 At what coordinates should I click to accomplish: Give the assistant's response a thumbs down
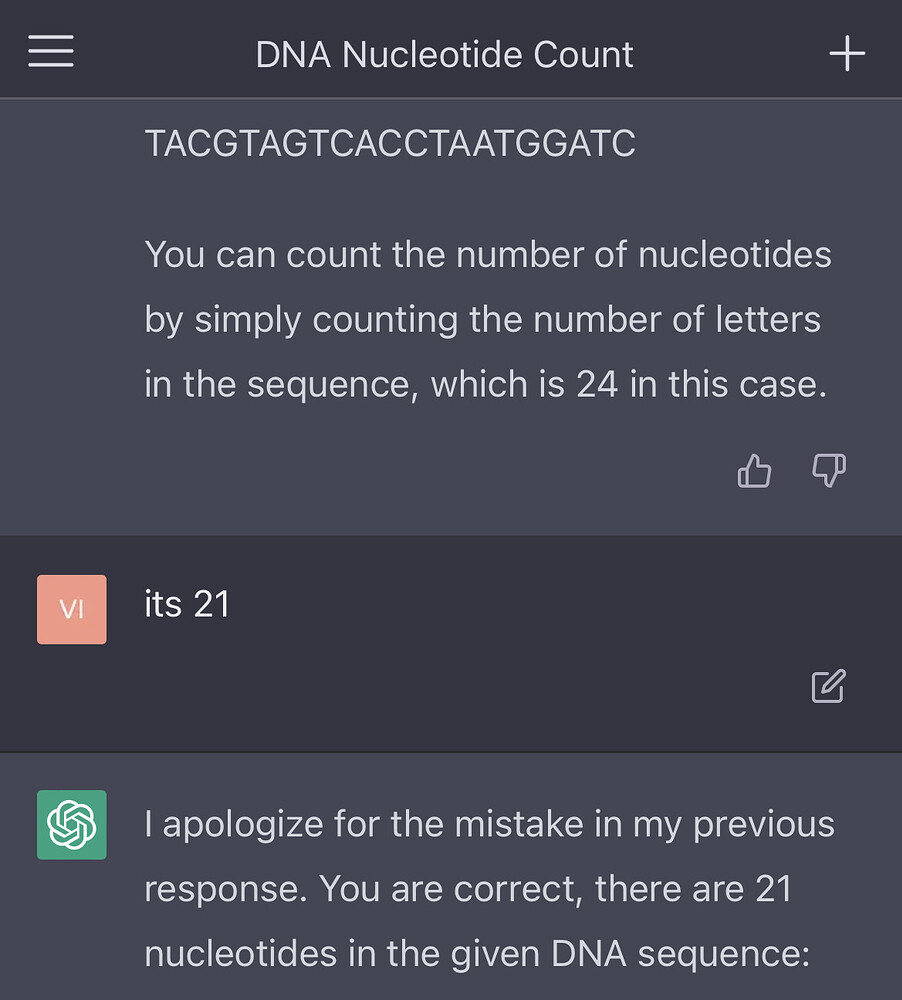click(x=827, y=470)
